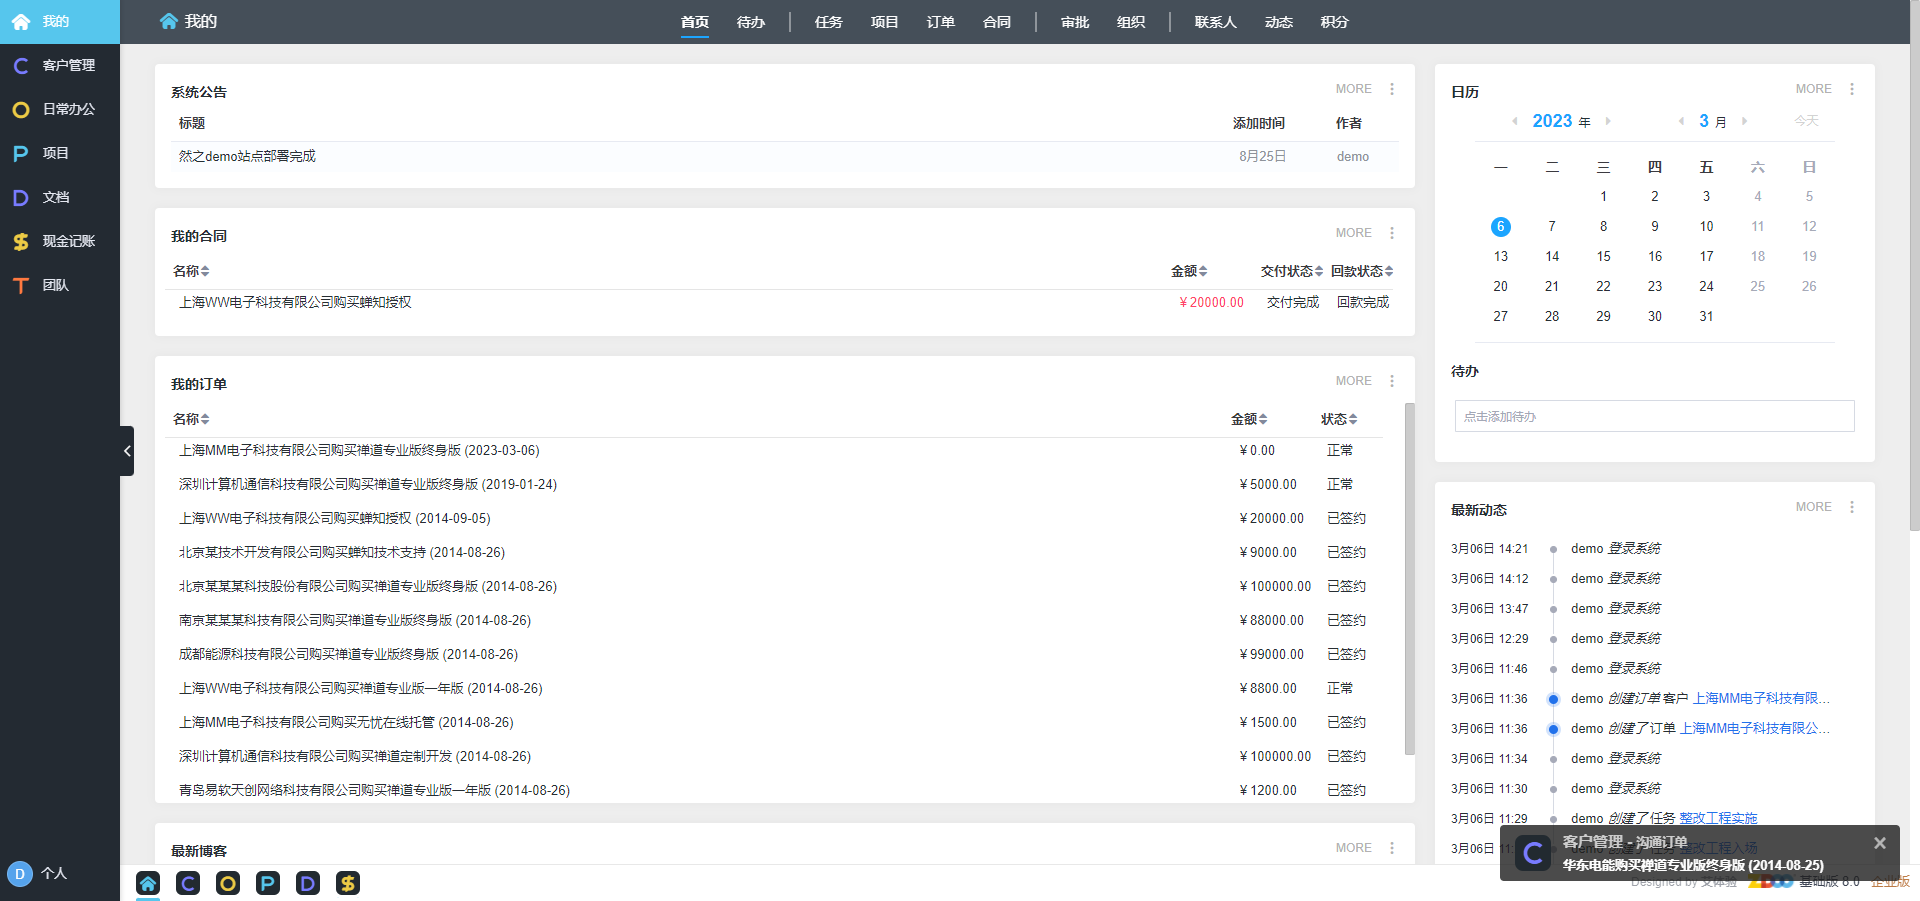This screenshot has height=901, width=1920.
Task: Switch to the 联系人 tab
Action: 1216,22
